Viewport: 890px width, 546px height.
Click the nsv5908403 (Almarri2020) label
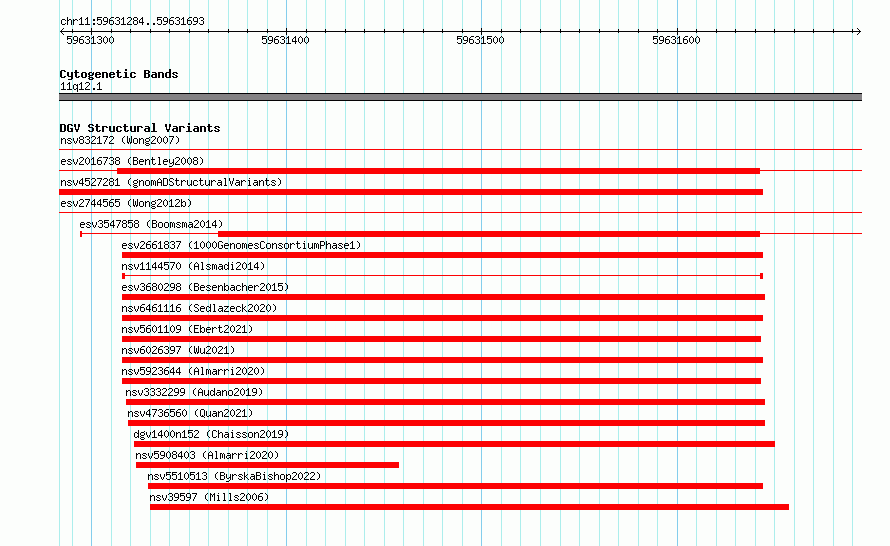click(207, 455)
